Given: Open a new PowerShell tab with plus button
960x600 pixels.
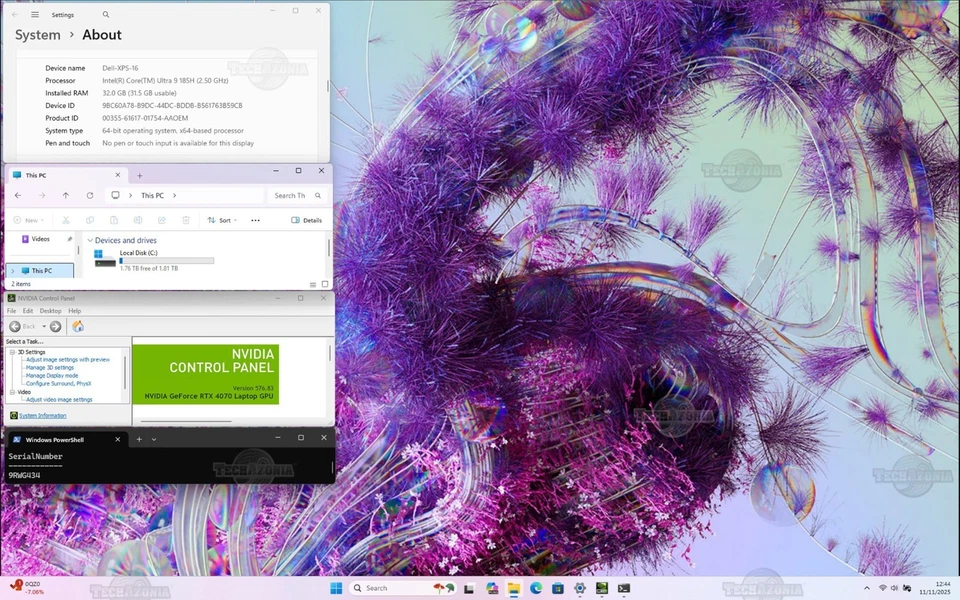Looking at the screenshot, I should (x=139, y=439).
